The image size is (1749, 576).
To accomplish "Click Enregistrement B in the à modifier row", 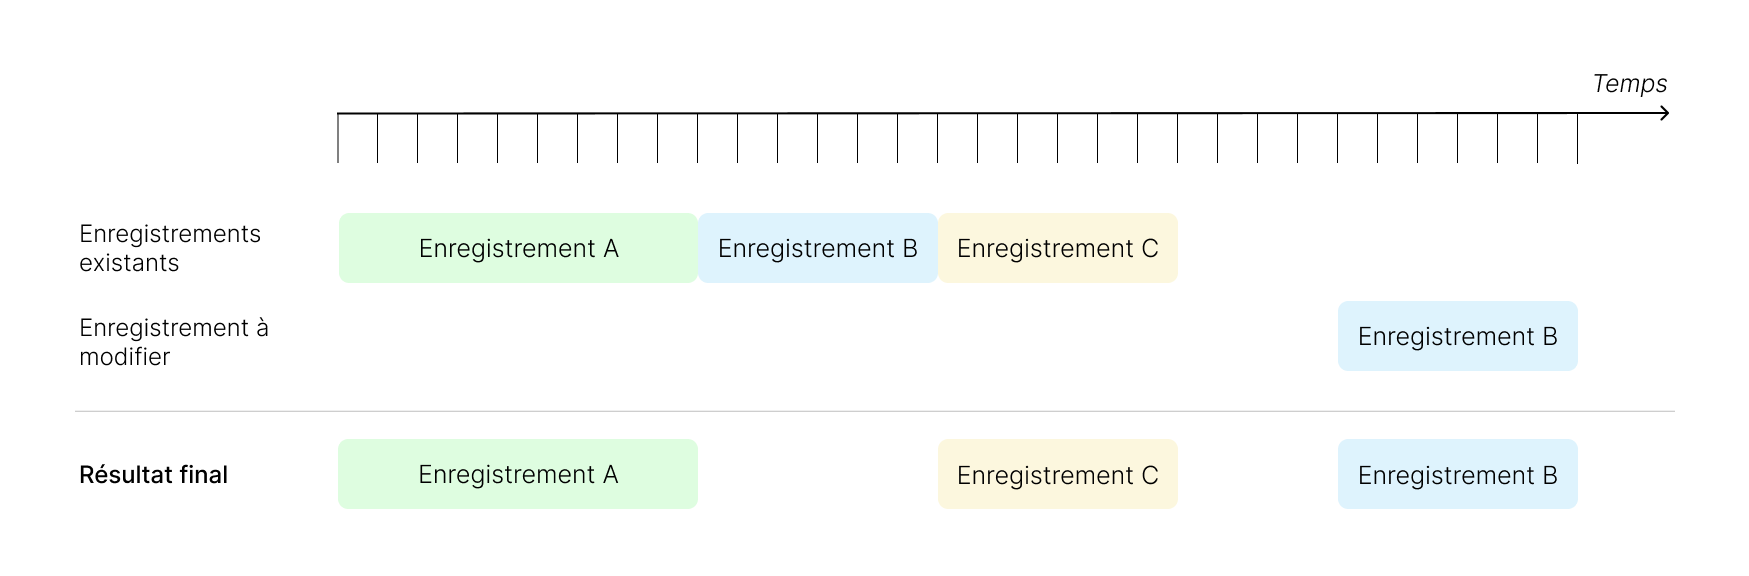I will (1457, 336).
